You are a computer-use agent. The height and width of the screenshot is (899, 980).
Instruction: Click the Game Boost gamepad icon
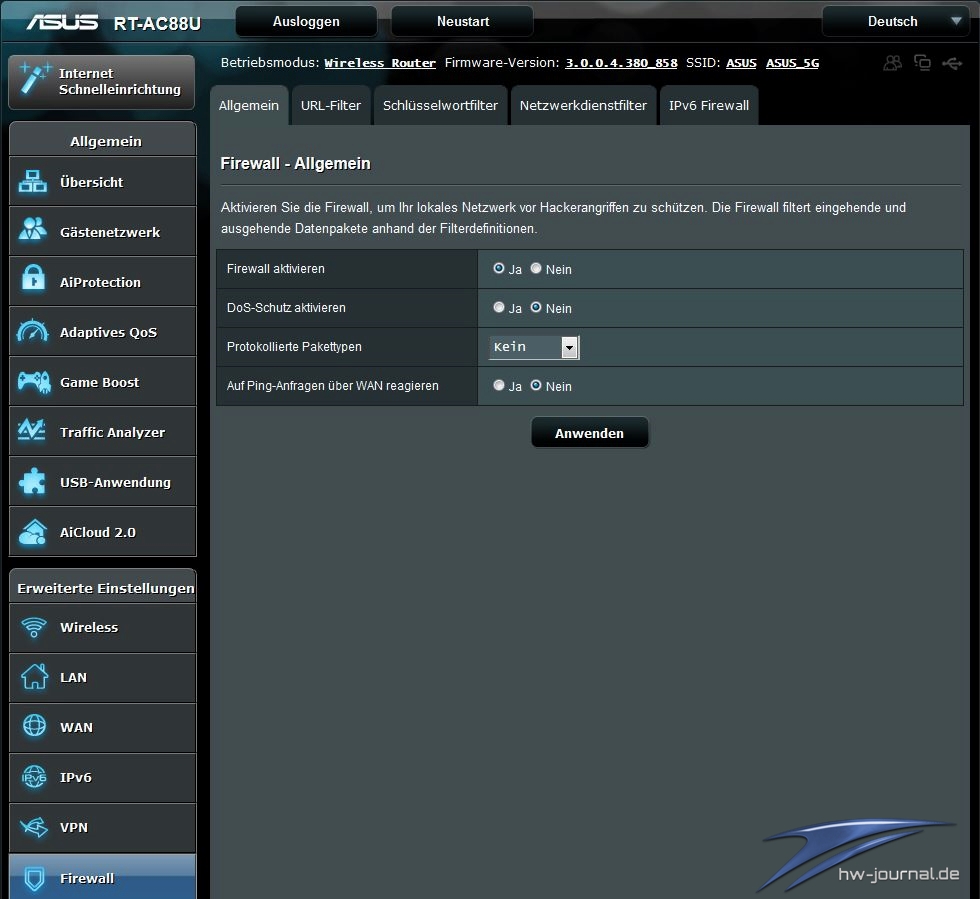[x=34, y=382]
